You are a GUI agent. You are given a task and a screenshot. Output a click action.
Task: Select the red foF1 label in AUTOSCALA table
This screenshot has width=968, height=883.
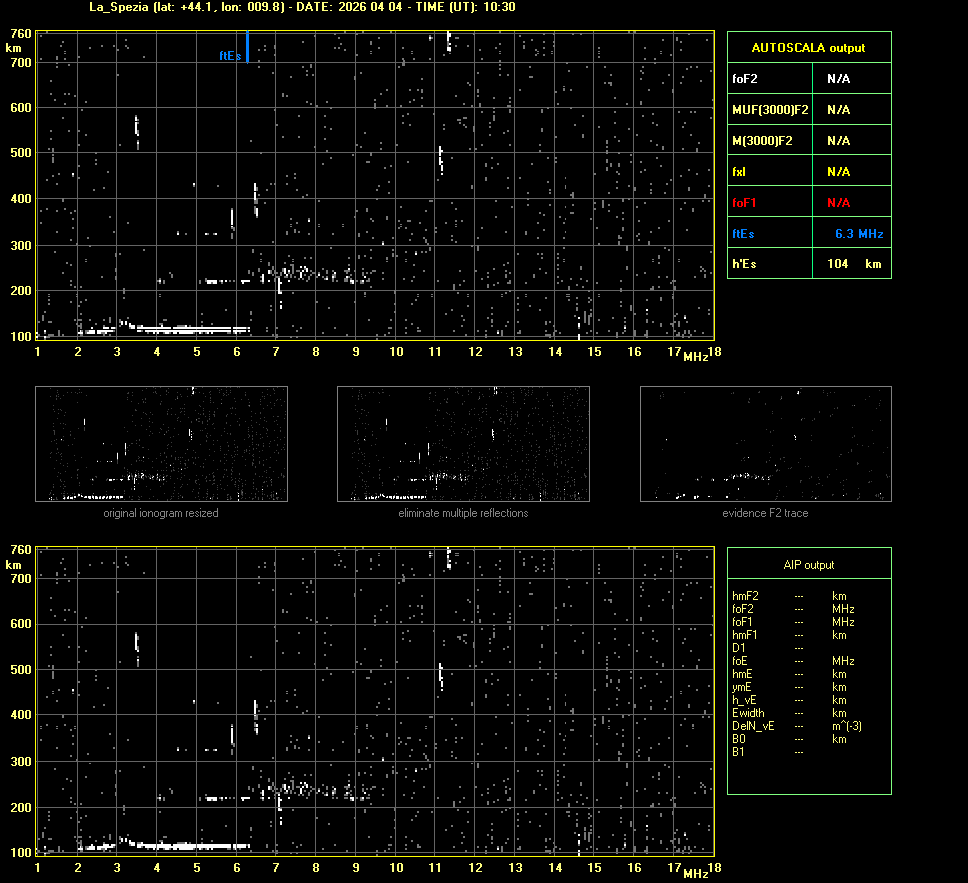click(742, 203)
